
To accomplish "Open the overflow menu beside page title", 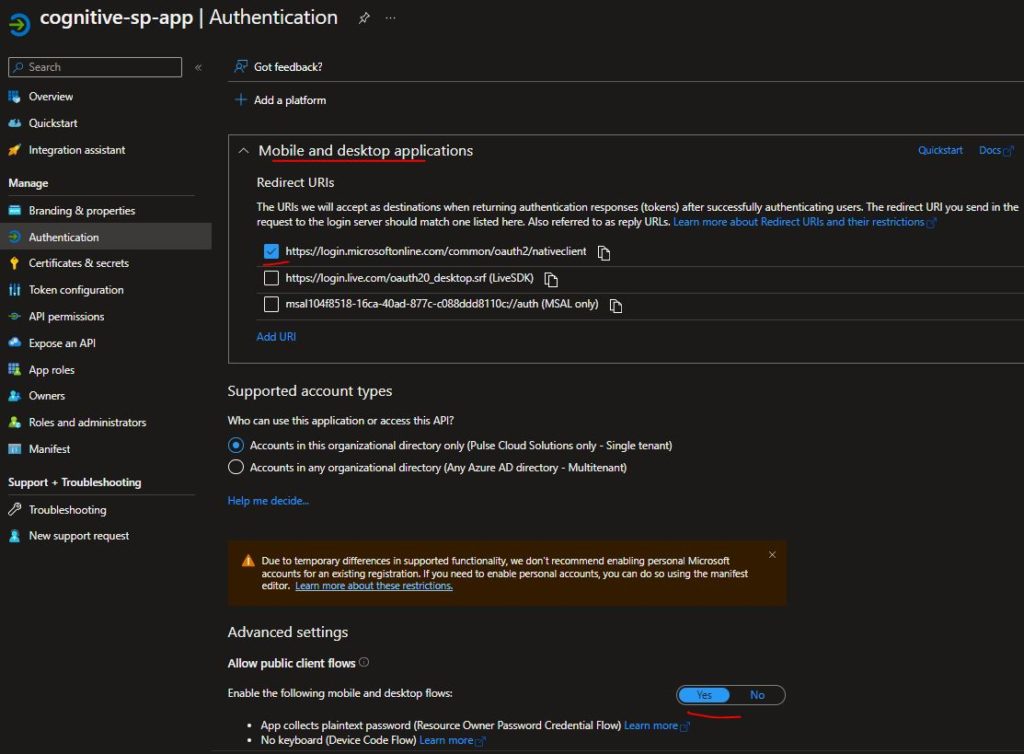I will (x=390, y=17).
